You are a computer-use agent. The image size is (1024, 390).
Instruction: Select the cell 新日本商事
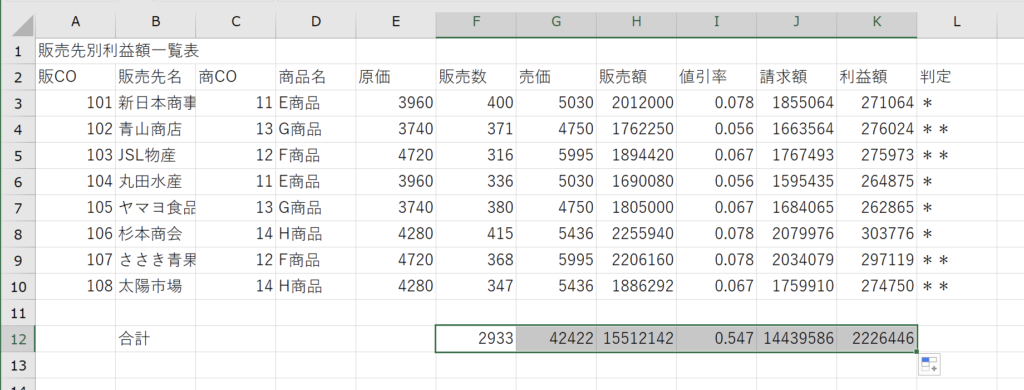[x=155, y=103]
